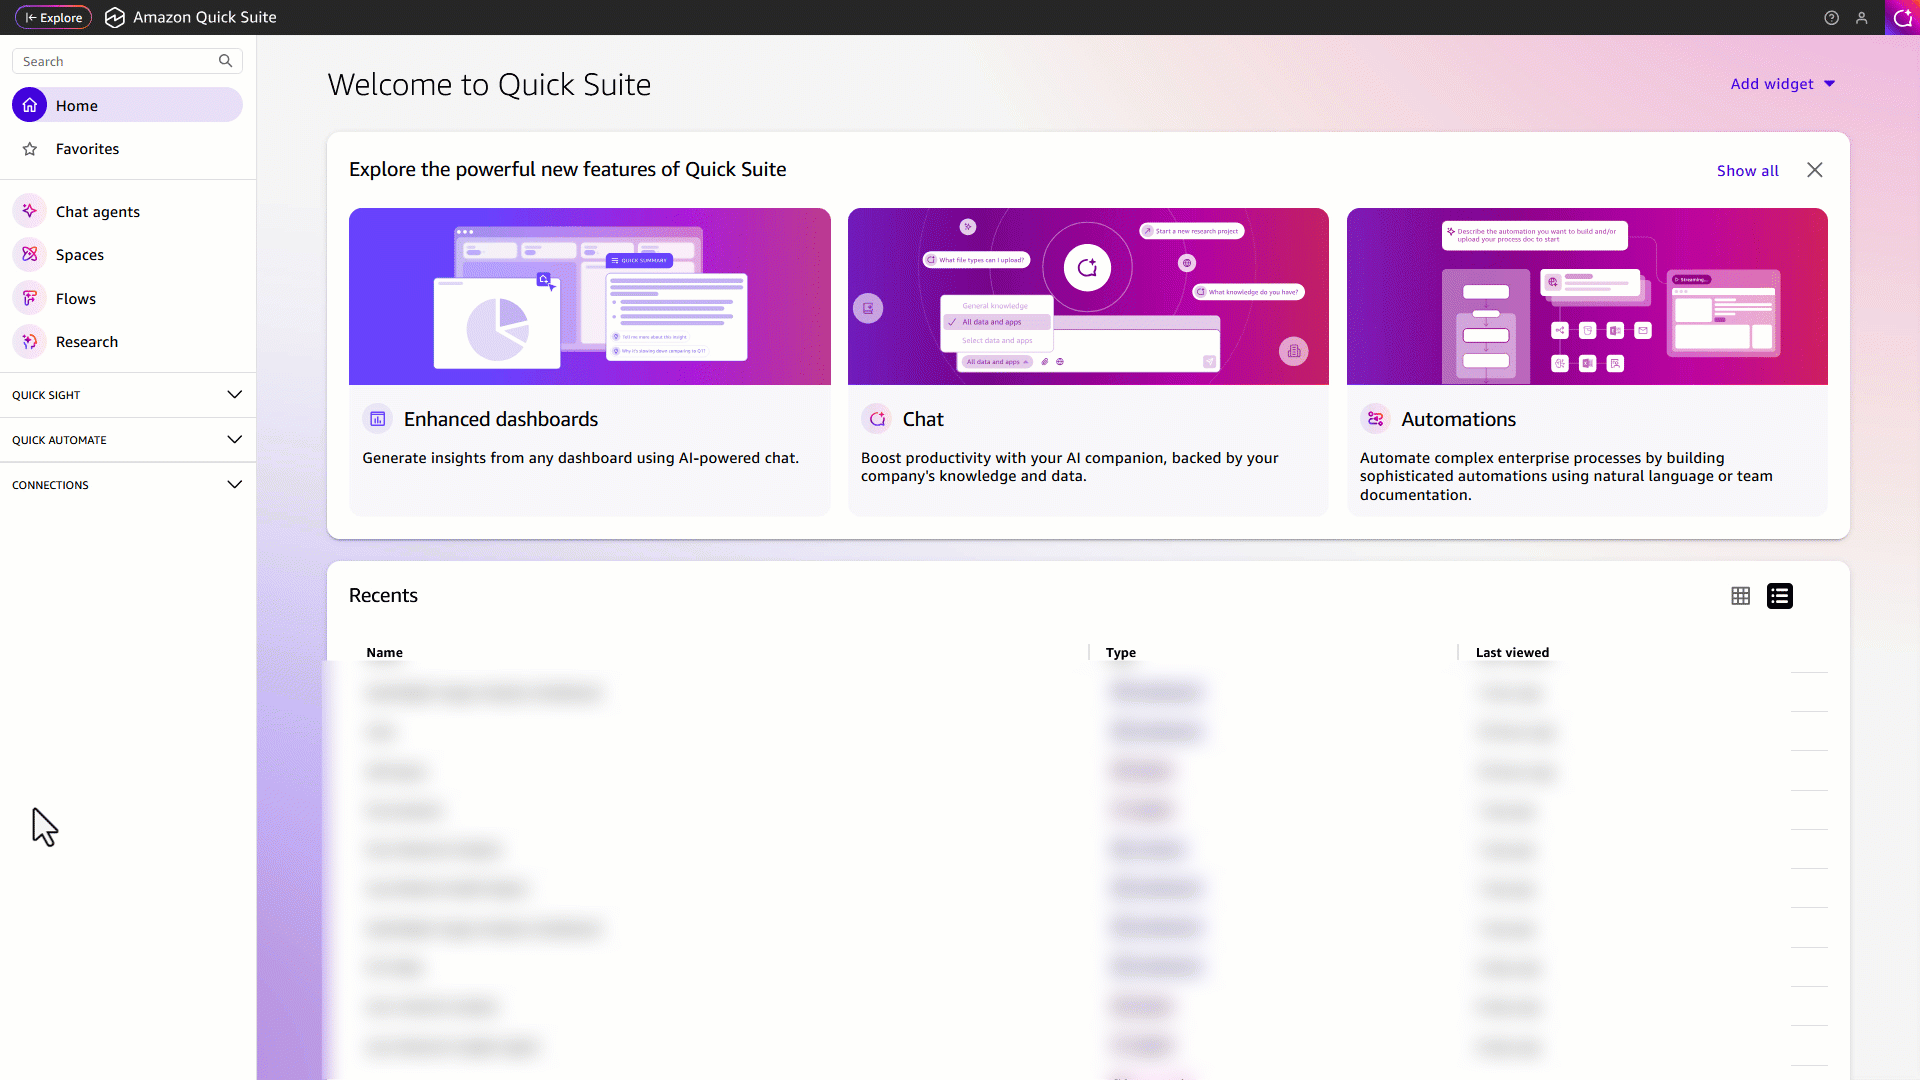This screenshot has width=1920, height=1080.
Task: Collapse sidebar with Explore button
Action: pyautogui.click(x=54, y=18)
